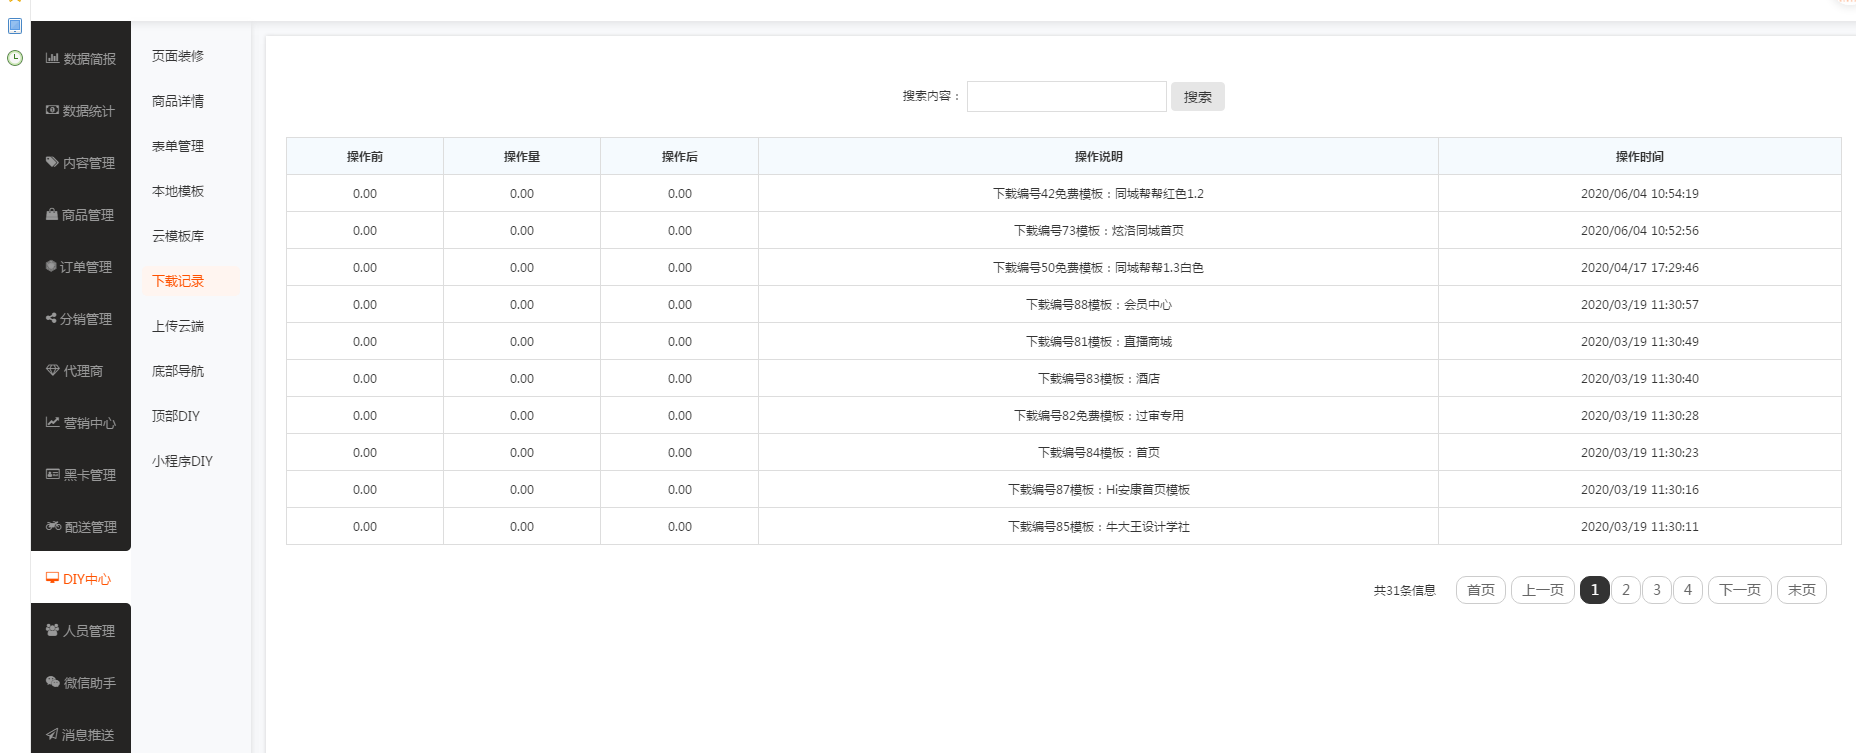Open 上传云端 in the submenu
1856x753 pixels.
pos(178,326)
